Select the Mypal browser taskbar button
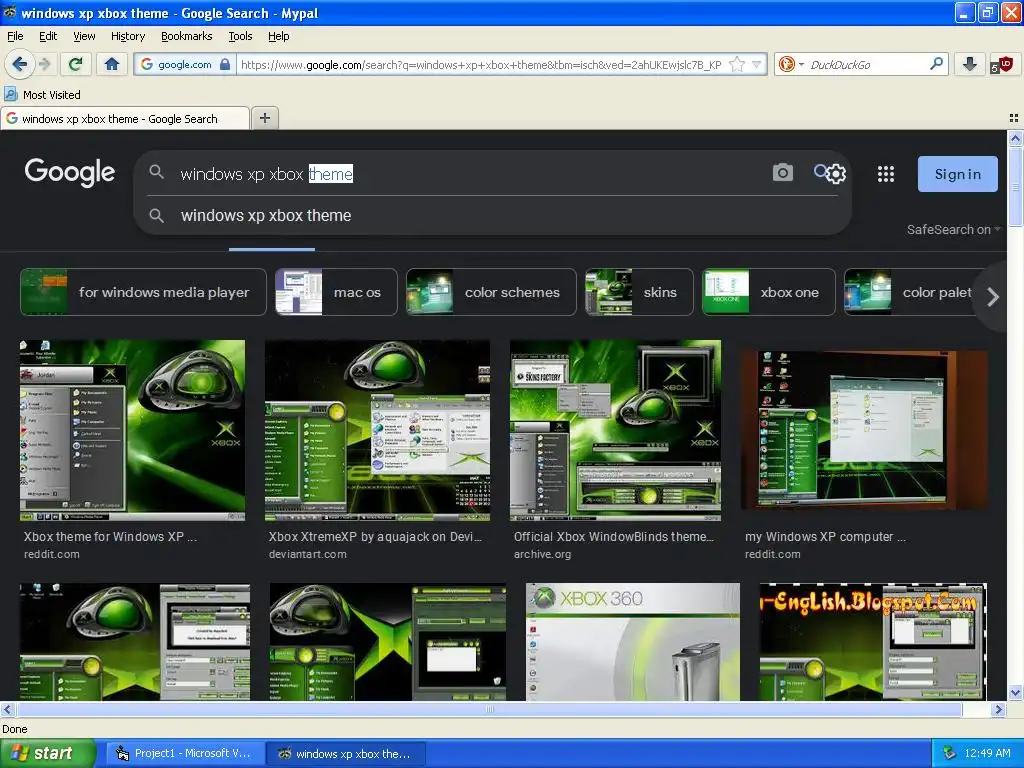 click(x=347, y=754)
